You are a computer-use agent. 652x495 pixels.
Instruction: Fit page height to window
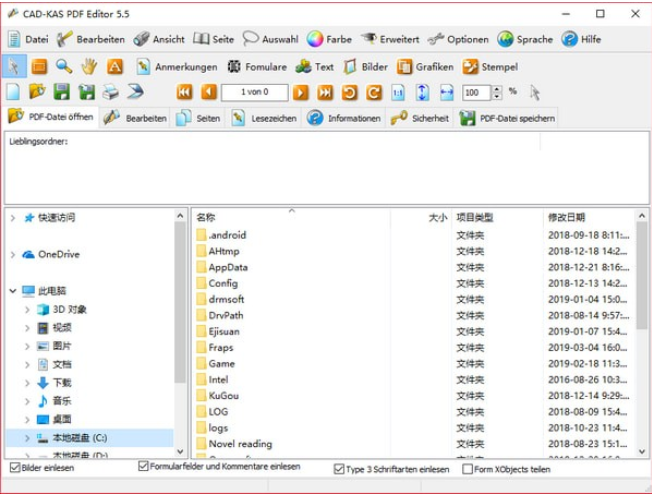(422, 92)
